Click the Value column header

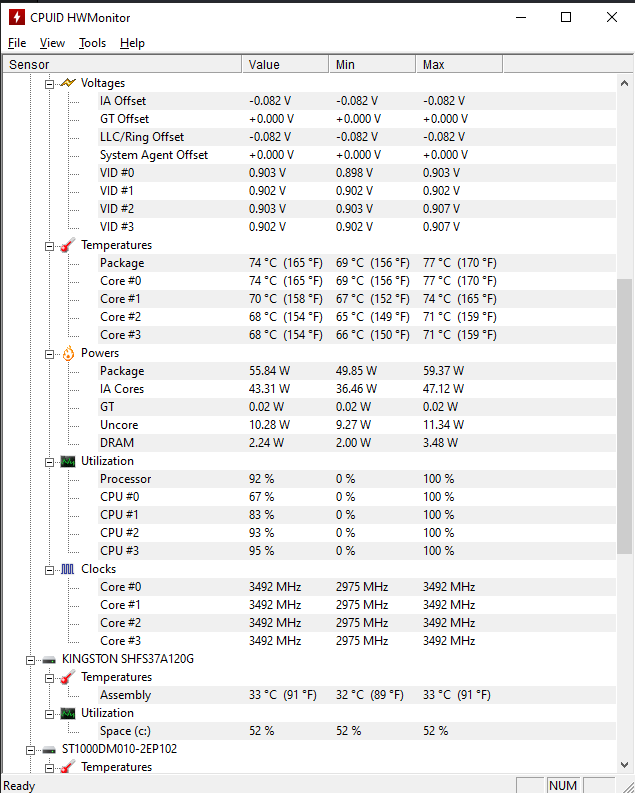(x=285, y=65)
